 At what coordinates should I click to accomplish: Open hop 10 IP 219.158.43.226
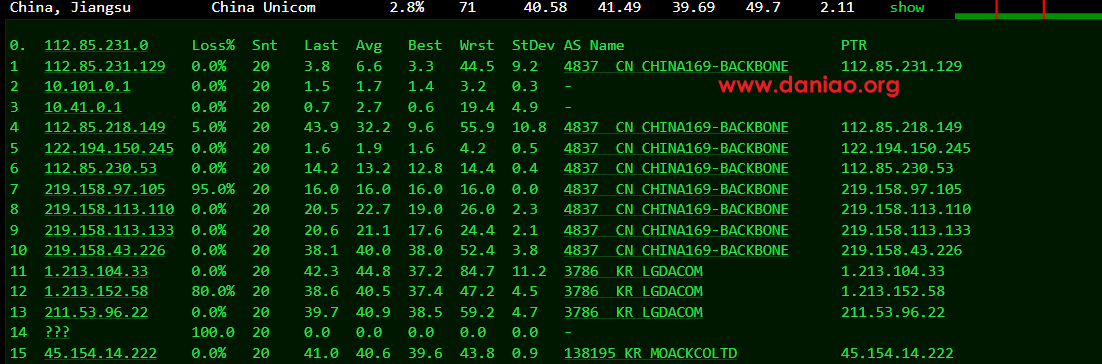pos(105,250)
